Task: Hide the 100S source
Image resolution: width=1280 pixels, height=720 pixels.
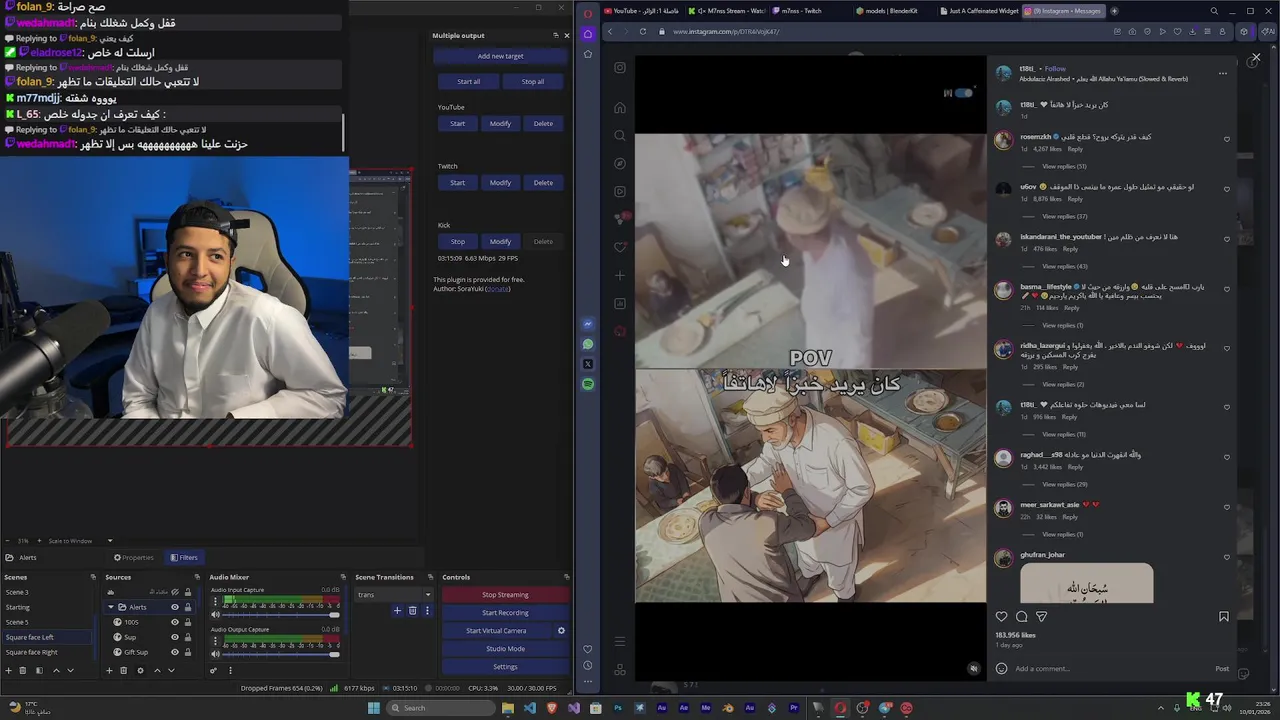Action: pyautogui.click(x=175, y=622)
